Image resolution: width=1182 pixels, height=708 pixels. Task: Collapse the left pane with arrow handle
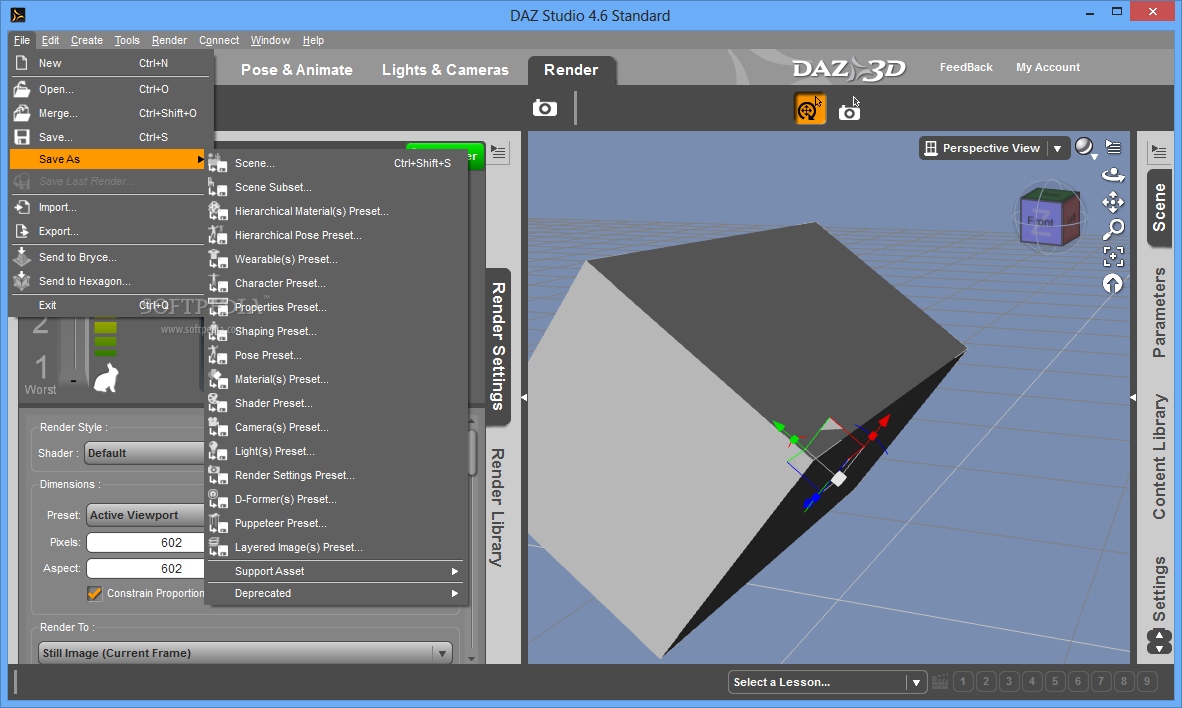click(524, 397)
